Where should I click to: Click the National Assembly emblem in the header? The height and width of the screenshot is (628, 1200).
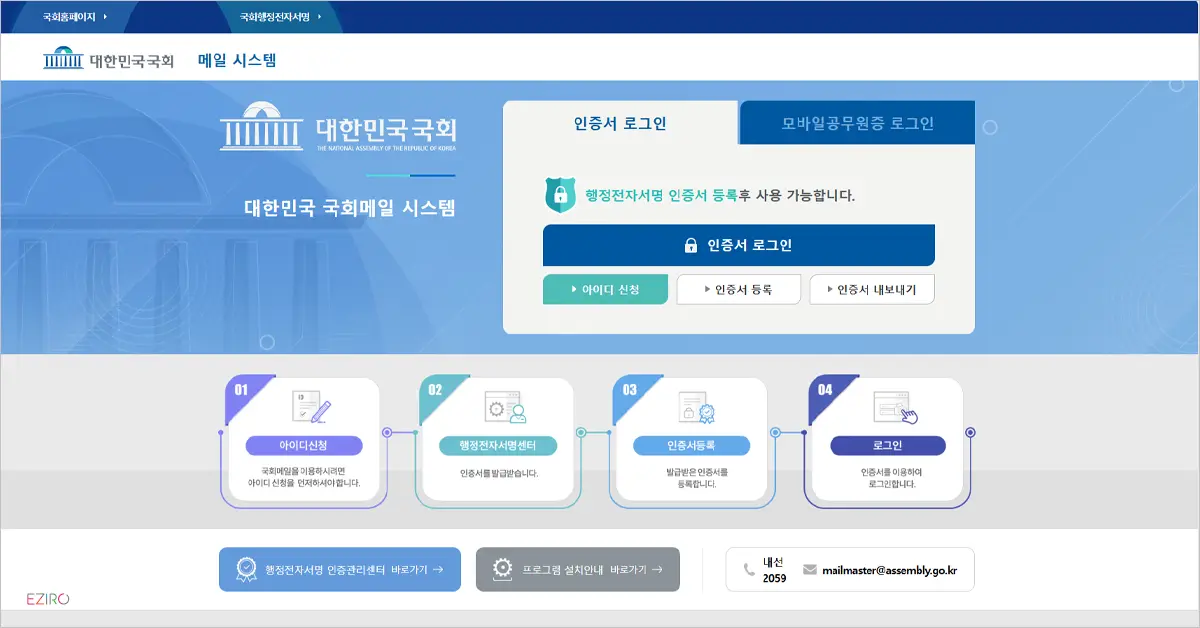click(62, 59)
